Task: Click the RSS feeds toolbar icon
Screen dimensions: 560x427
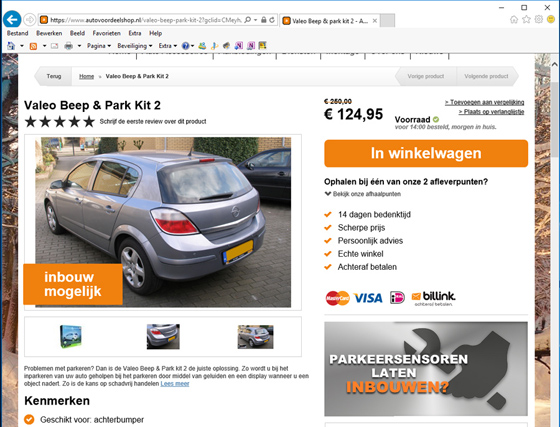Action: pyautogui.click(x=33, y=46)
